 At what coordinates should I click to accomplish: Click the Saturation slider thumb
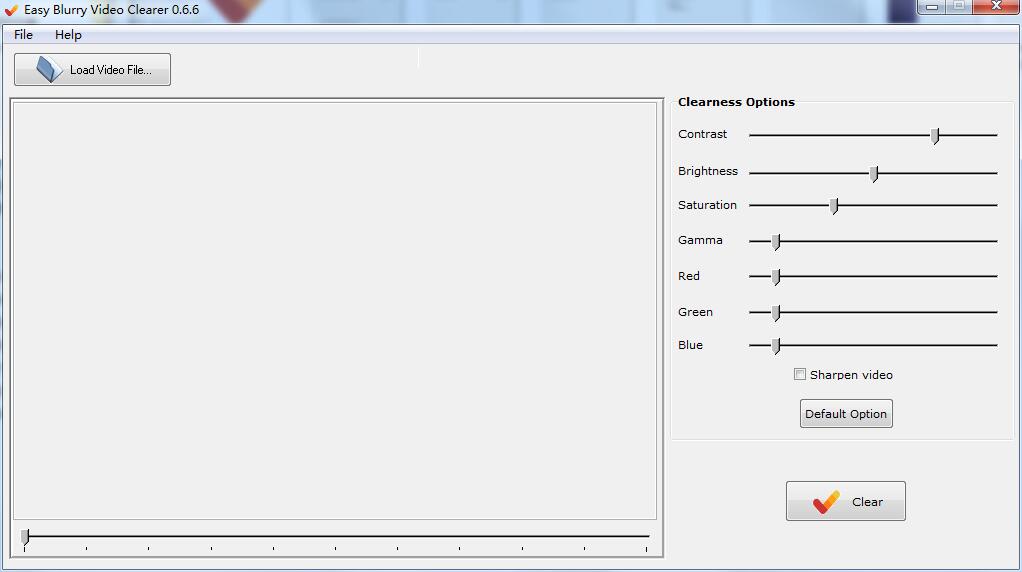(x=834, y=206)
